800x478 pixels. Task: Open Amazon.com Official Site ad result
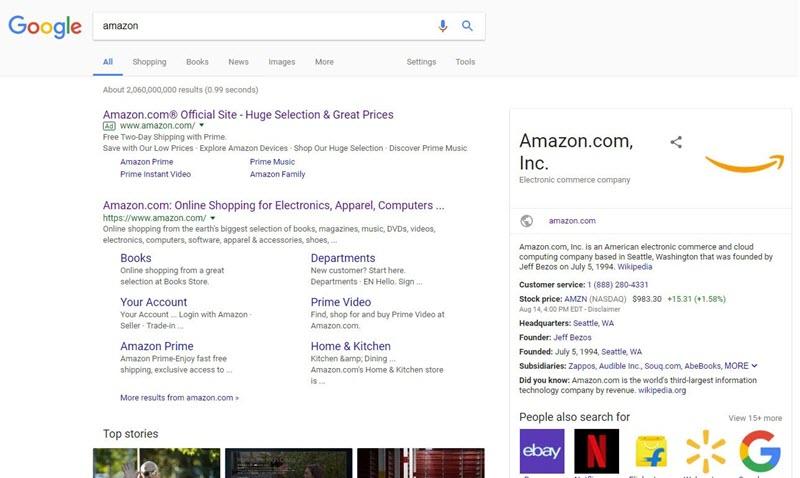pyautogui.click(x=248, y=115)
